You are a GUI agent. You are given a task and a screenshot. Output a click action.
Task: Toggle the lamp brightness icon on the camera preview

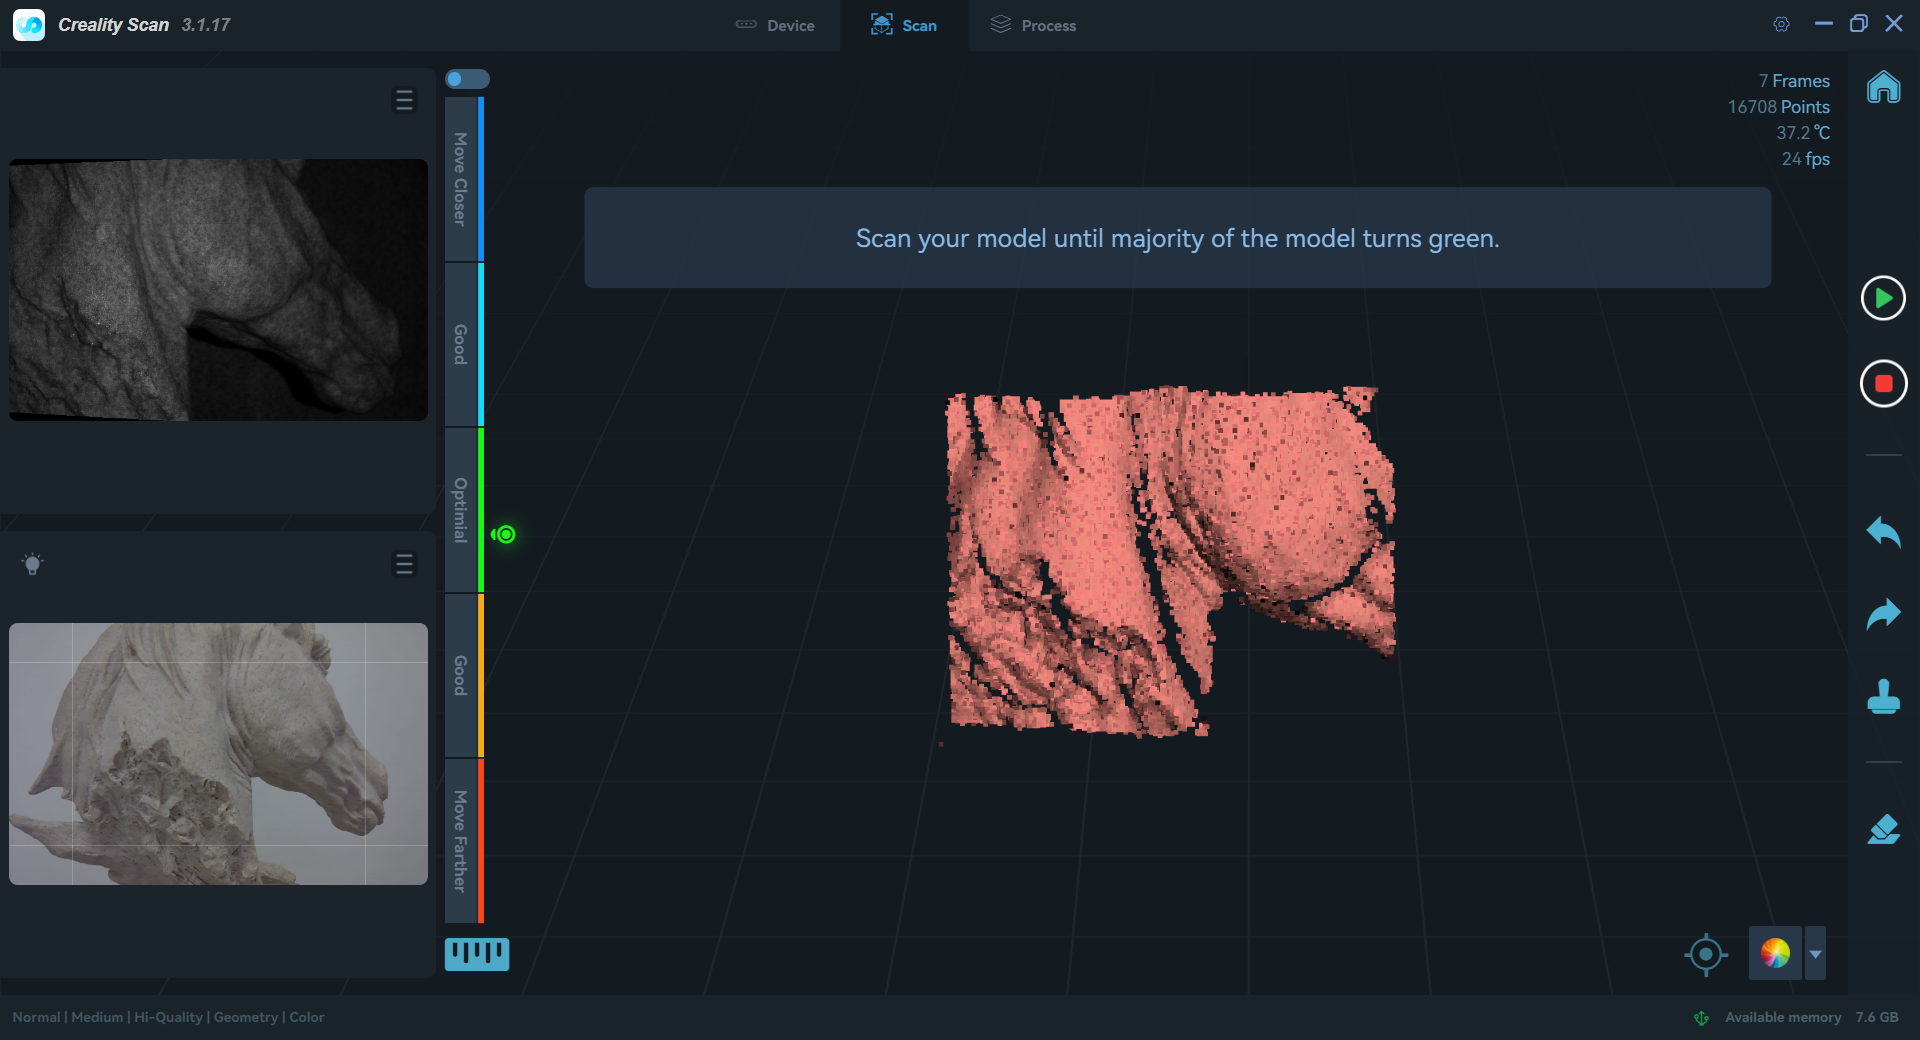click(x=33, y=564)
